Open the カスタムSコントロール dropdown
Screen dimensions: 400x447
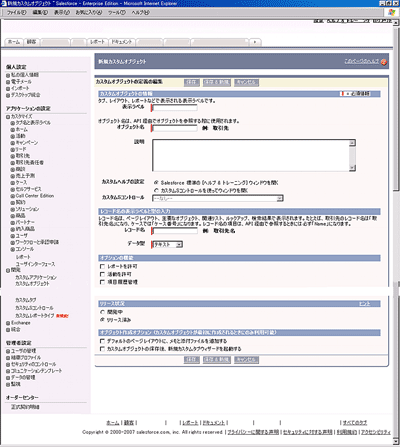click(x=218, y=198)
